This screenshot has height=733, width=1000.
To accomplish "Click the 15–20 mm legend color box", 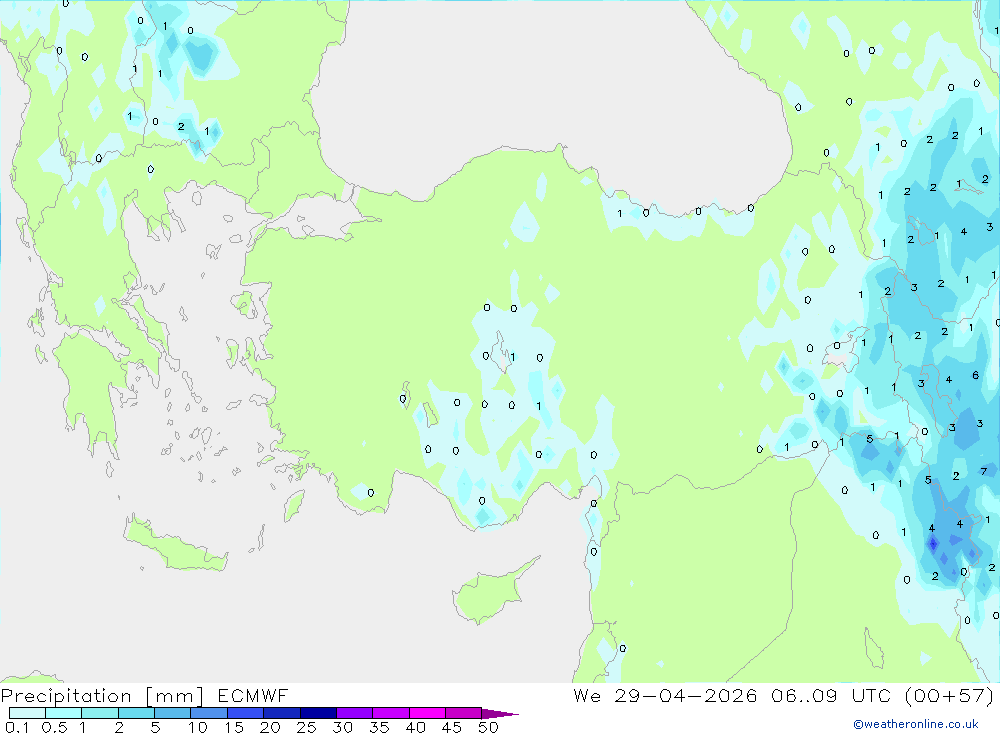I will 245,713.
